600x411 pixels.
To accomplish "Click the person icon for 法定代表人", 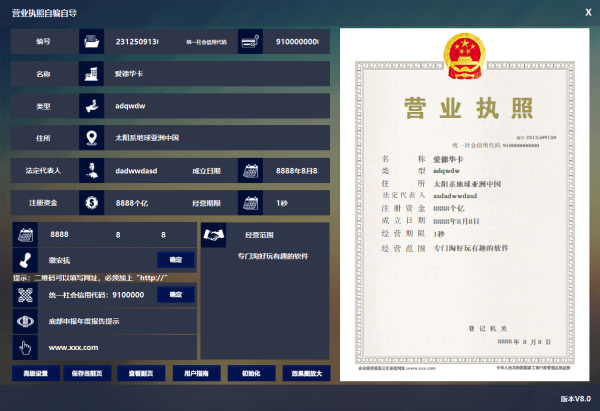I will coord(91,171).
